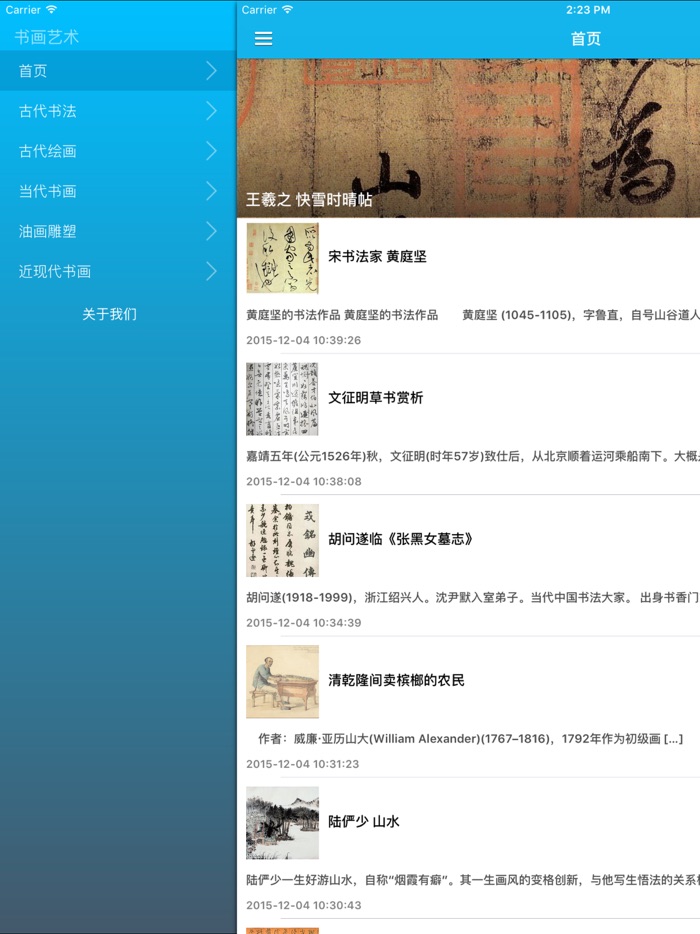Open thumbnail of 清乾隆间卖槟榔的农民

tap(282, 681)
